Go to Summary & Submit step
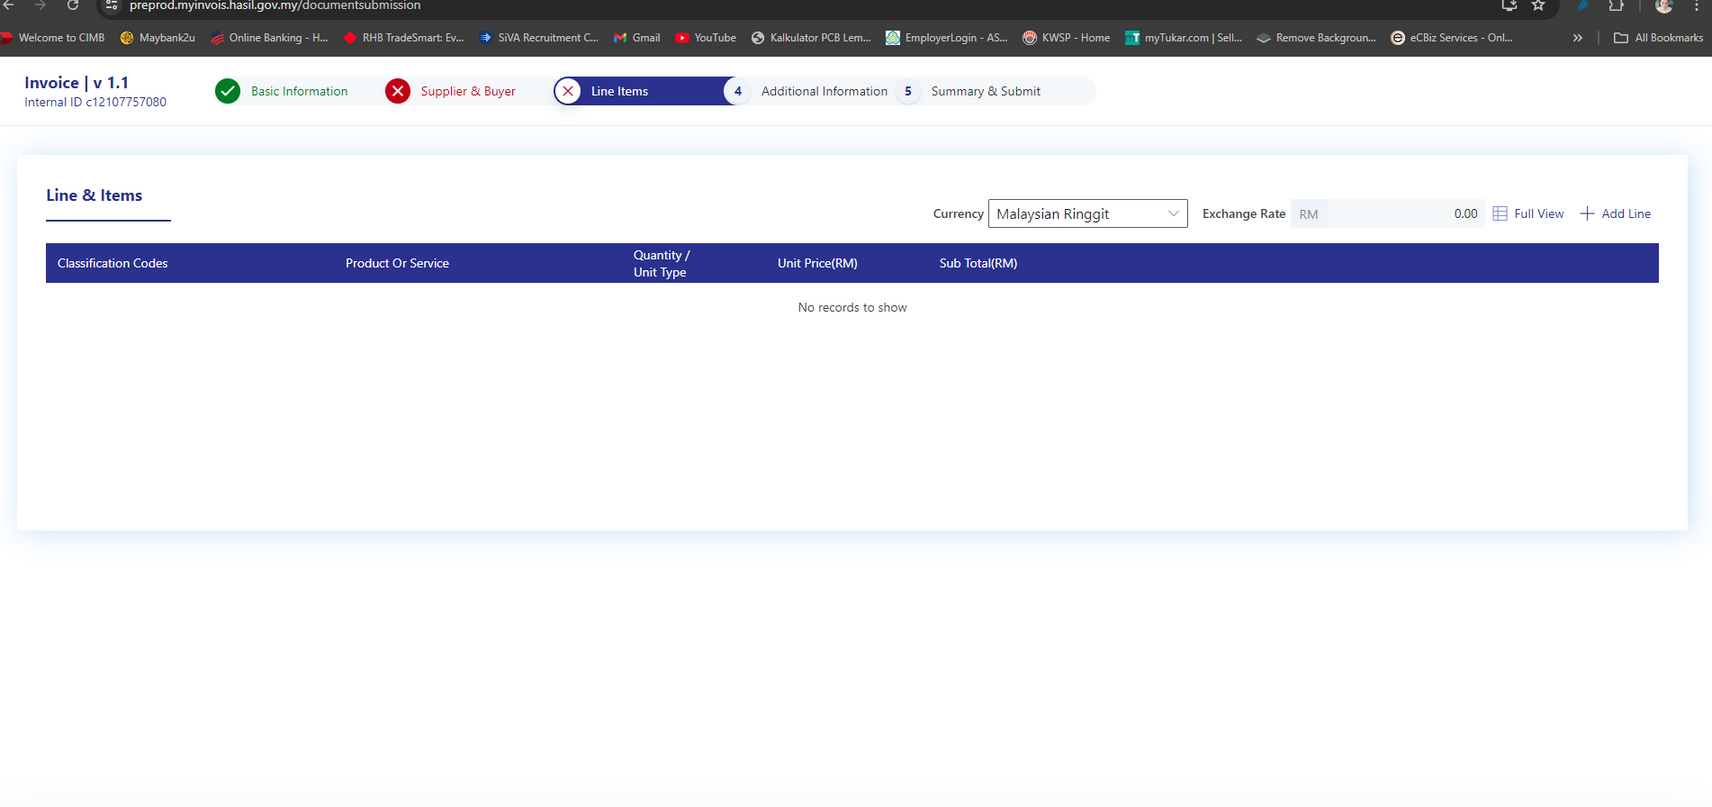 click(x=986, y=91)
